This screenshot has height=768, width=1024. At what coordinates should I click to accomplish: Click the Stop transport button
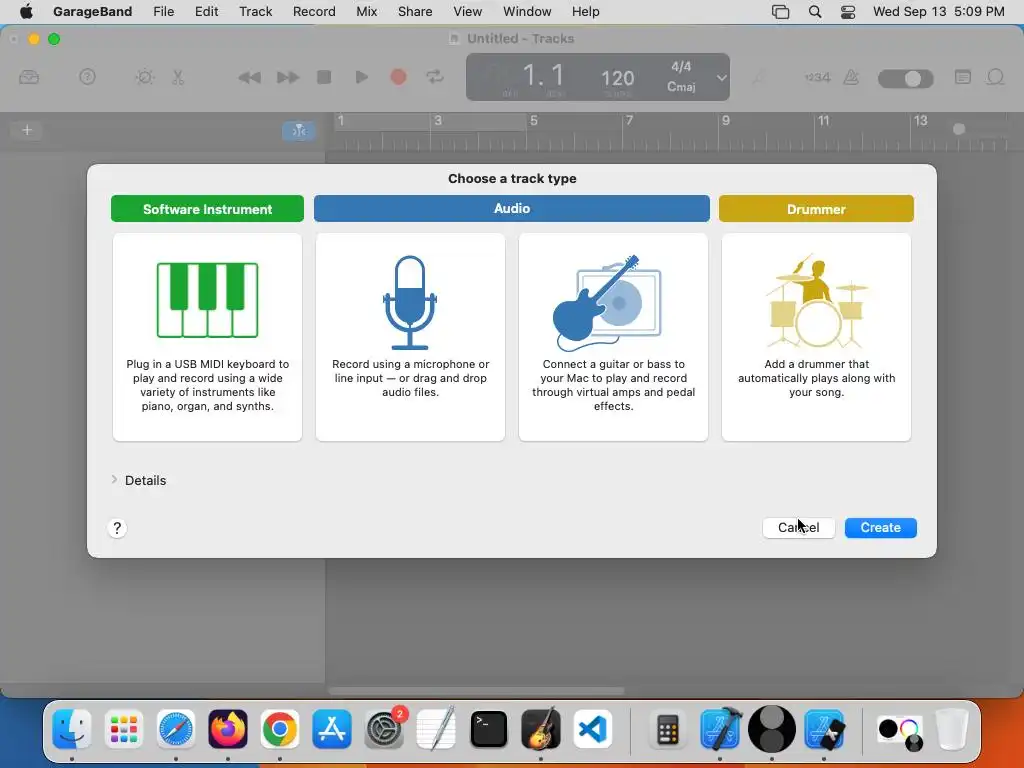324,77
